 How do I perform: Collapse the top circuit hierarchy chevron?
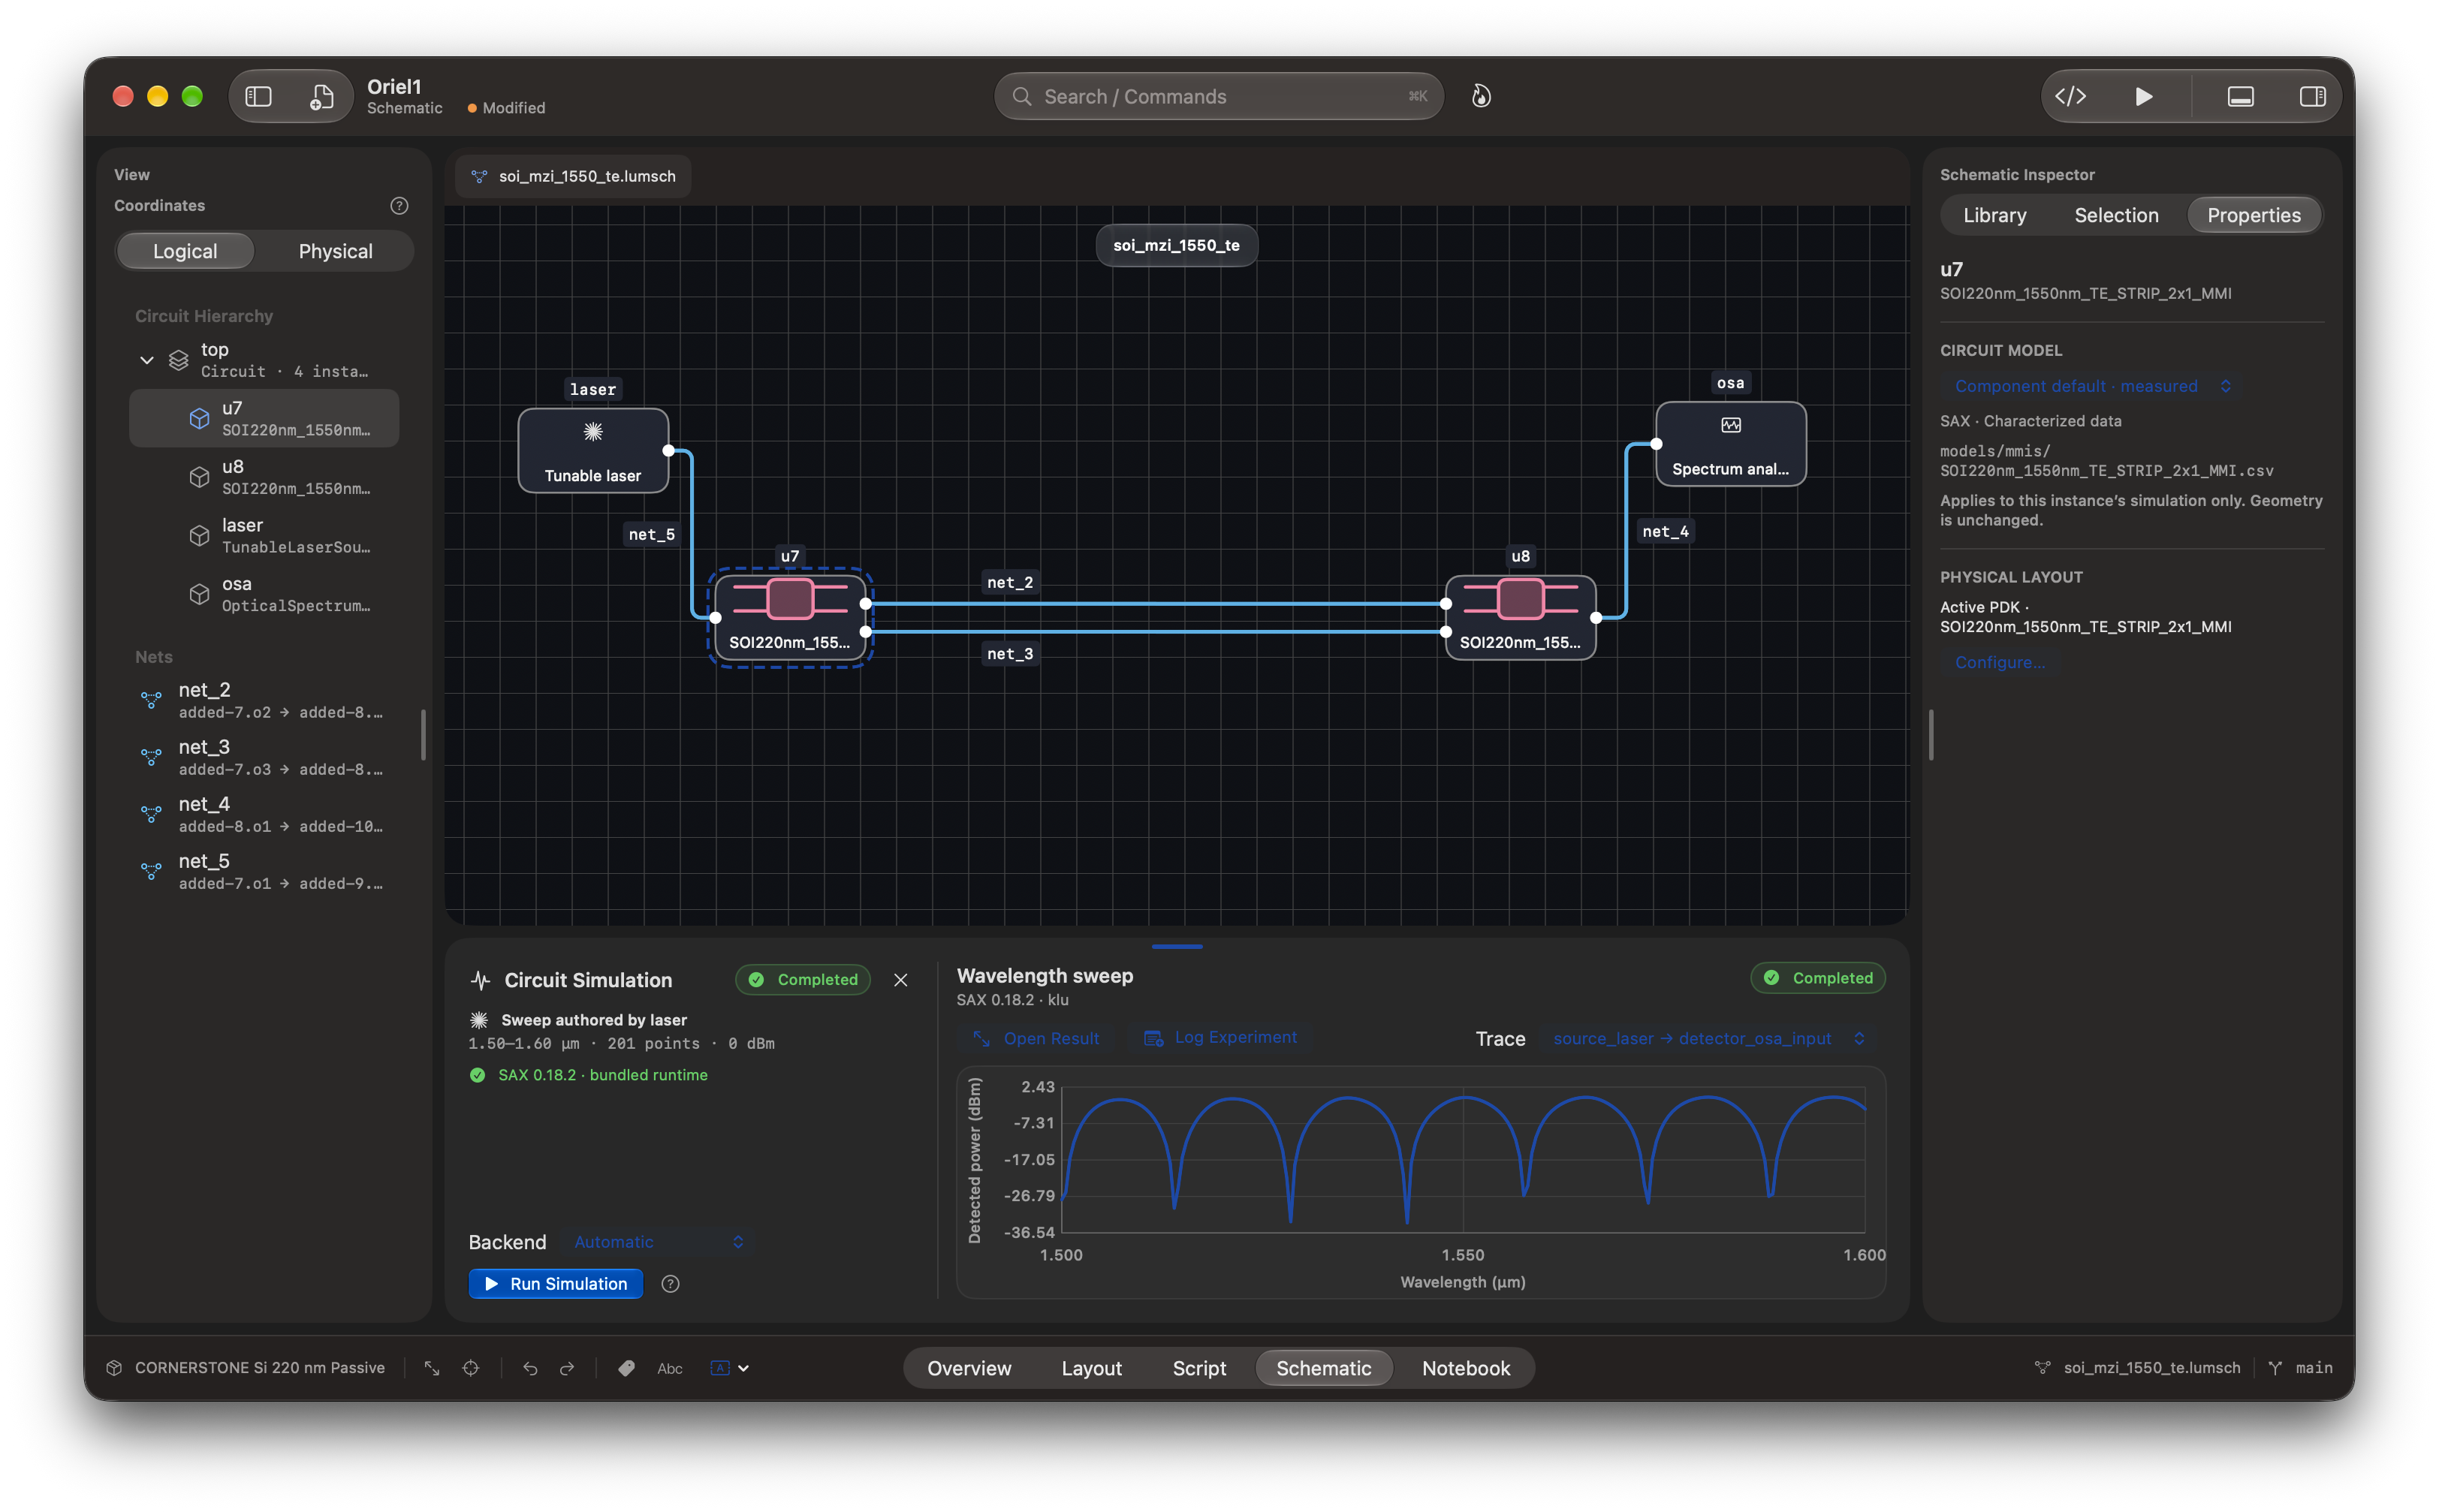tap(147, 360)
